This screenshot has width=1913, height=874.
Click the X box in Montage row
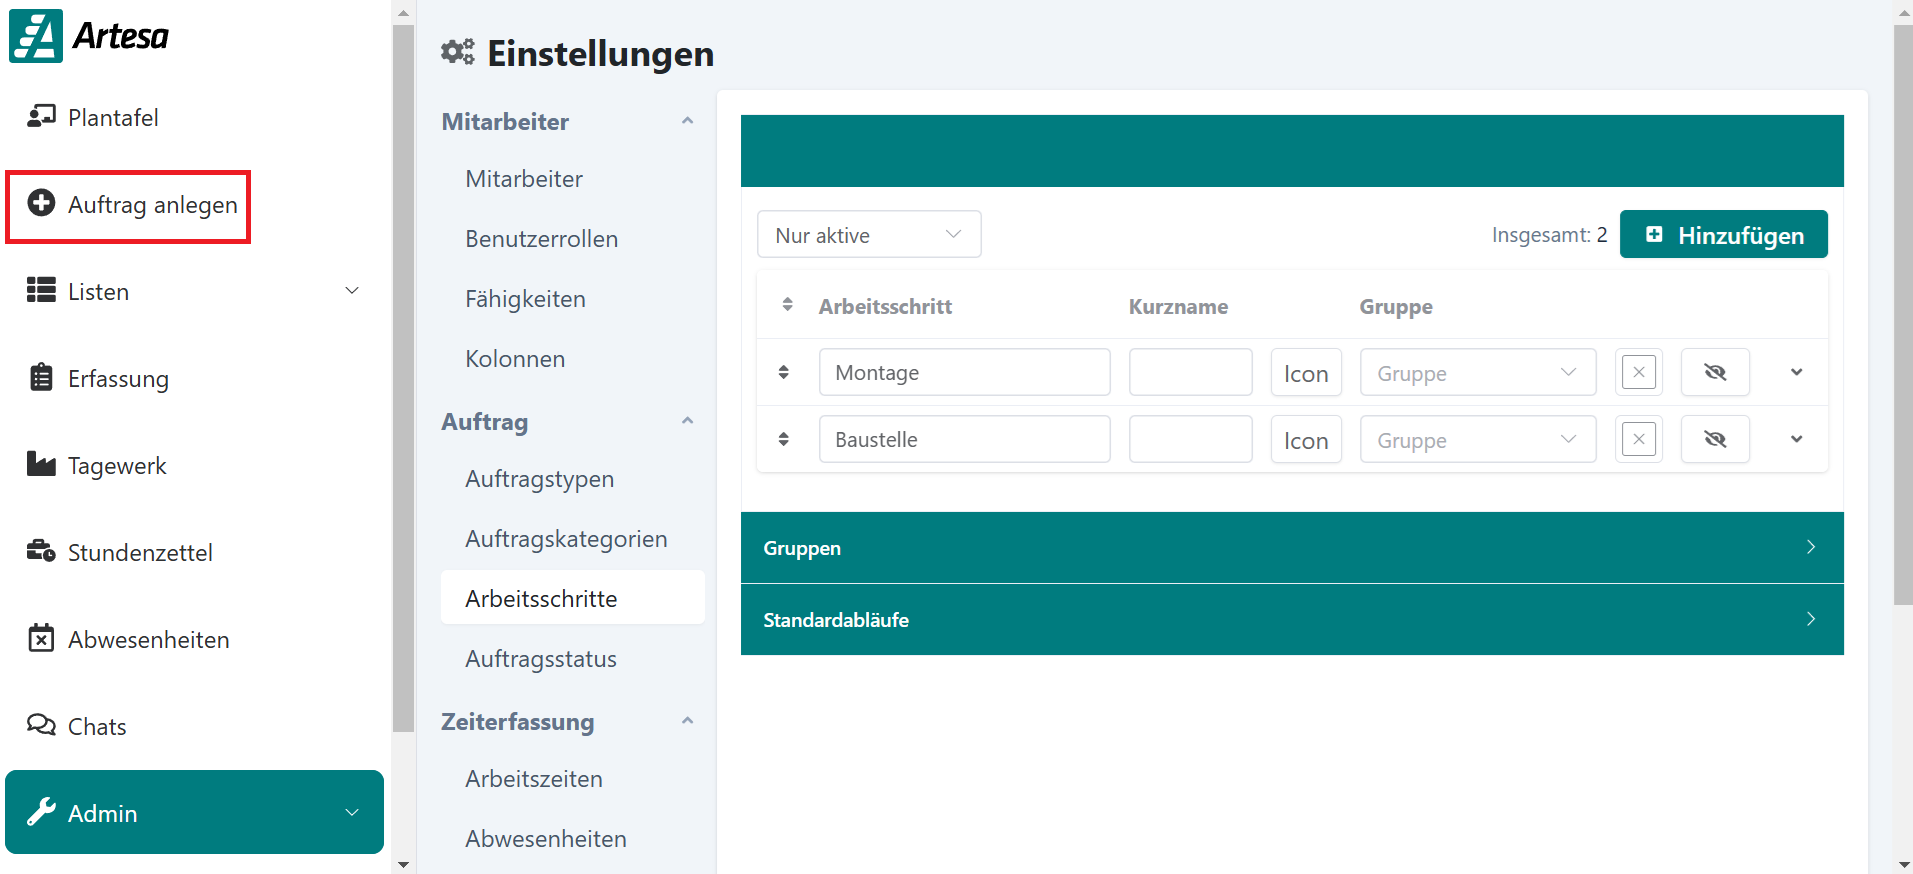tap(1638, 373)
